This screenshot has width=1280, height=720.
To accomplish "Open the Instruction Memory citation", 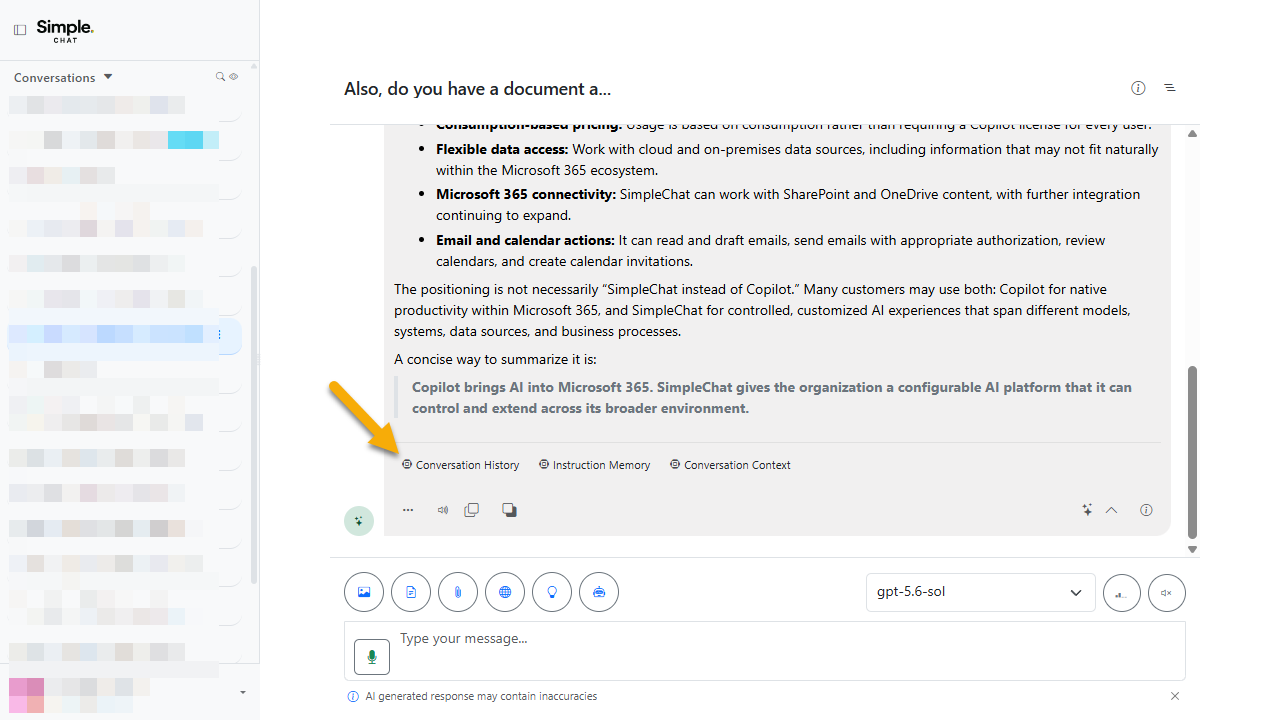I will tap(594, 465).
